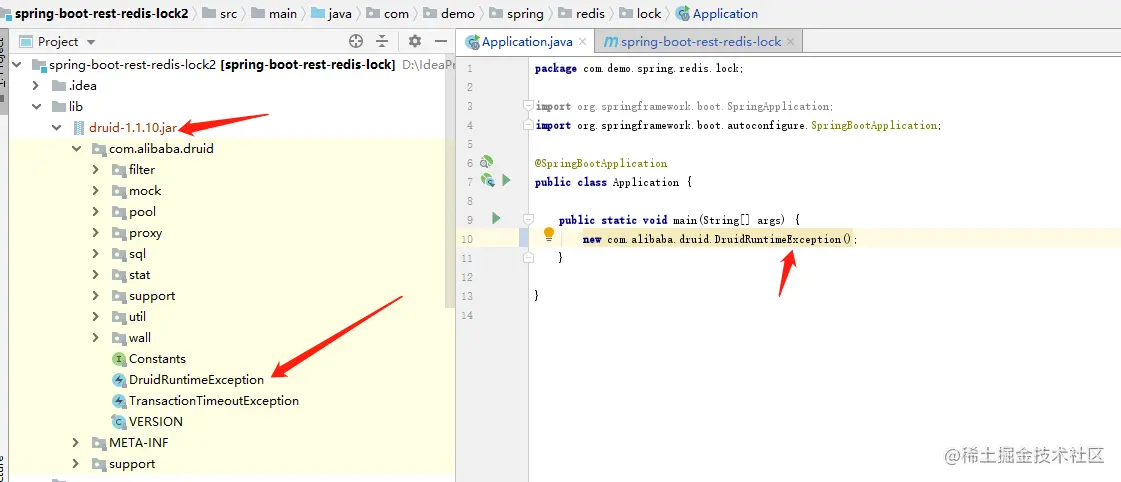
Task: Click the Project tree vertical scrollbar
Action: coord(450,182)
